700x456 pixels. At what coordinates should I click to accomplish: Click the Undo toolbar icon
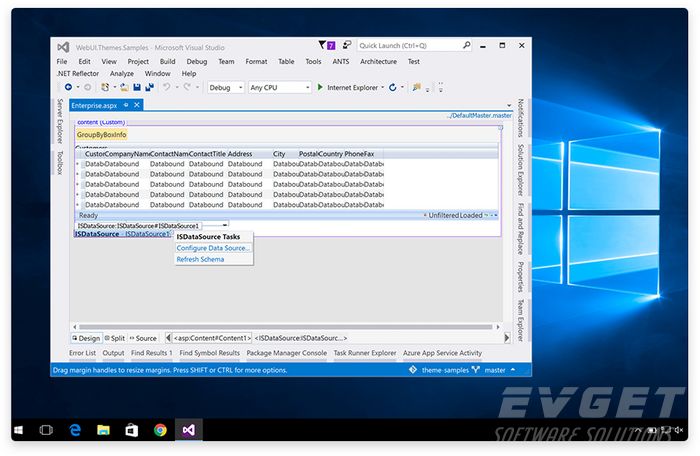click(x=167, y=87)
